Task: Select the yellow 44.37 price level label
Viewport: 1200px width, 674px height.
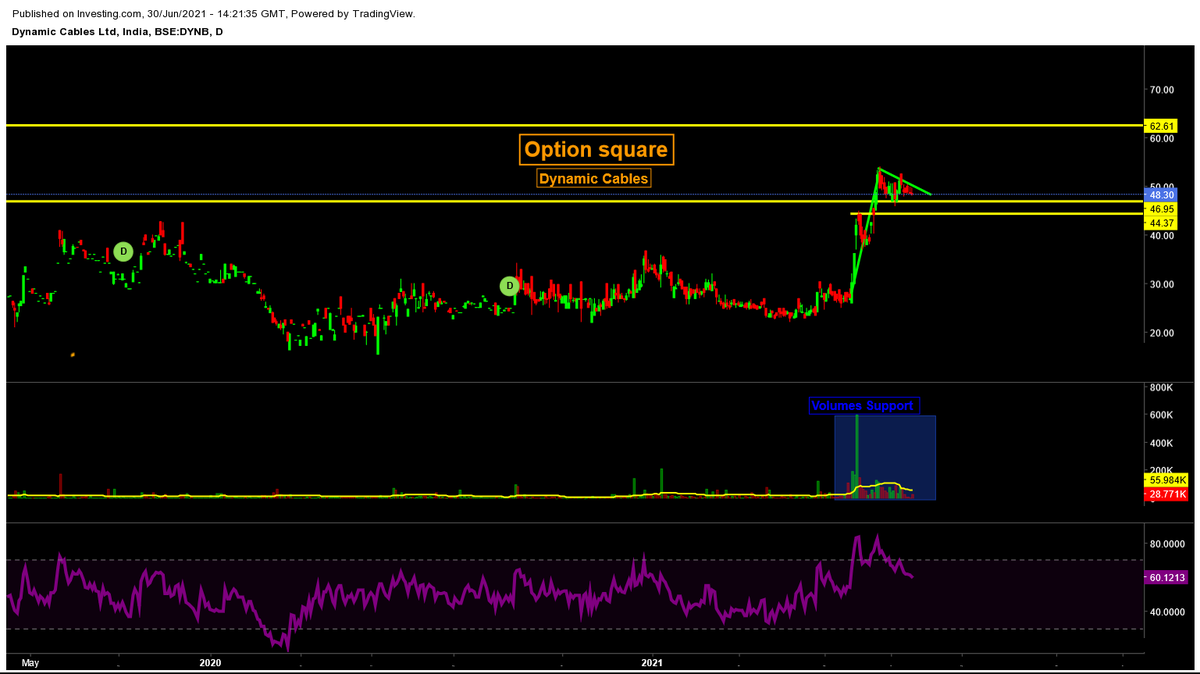Action: pyautogui.click(x=1162, y=223)
